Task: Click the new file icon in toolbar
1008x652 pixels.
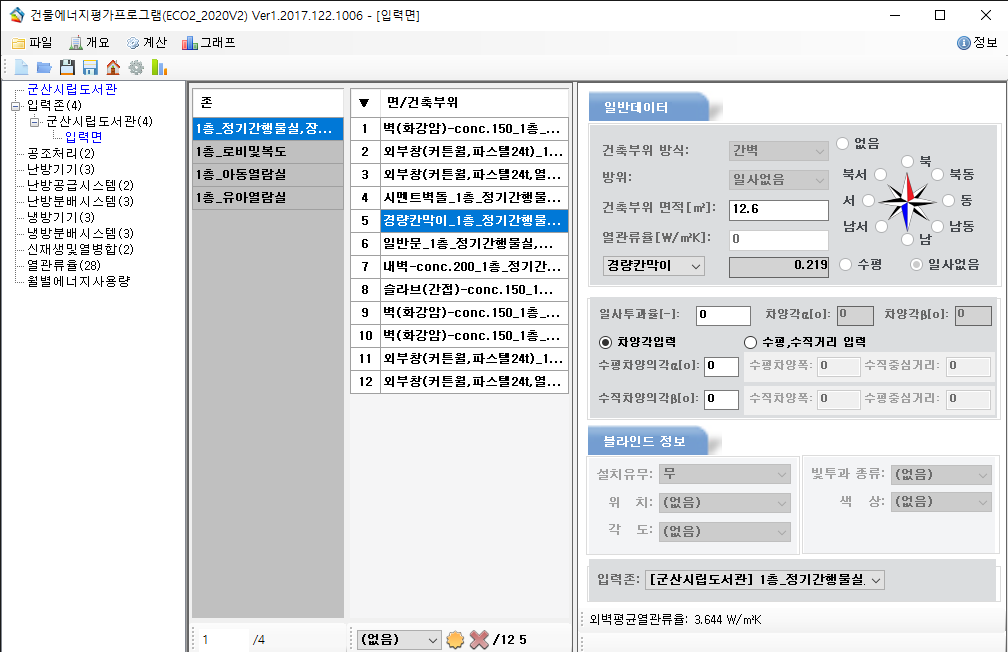Action: coord(20,68)
